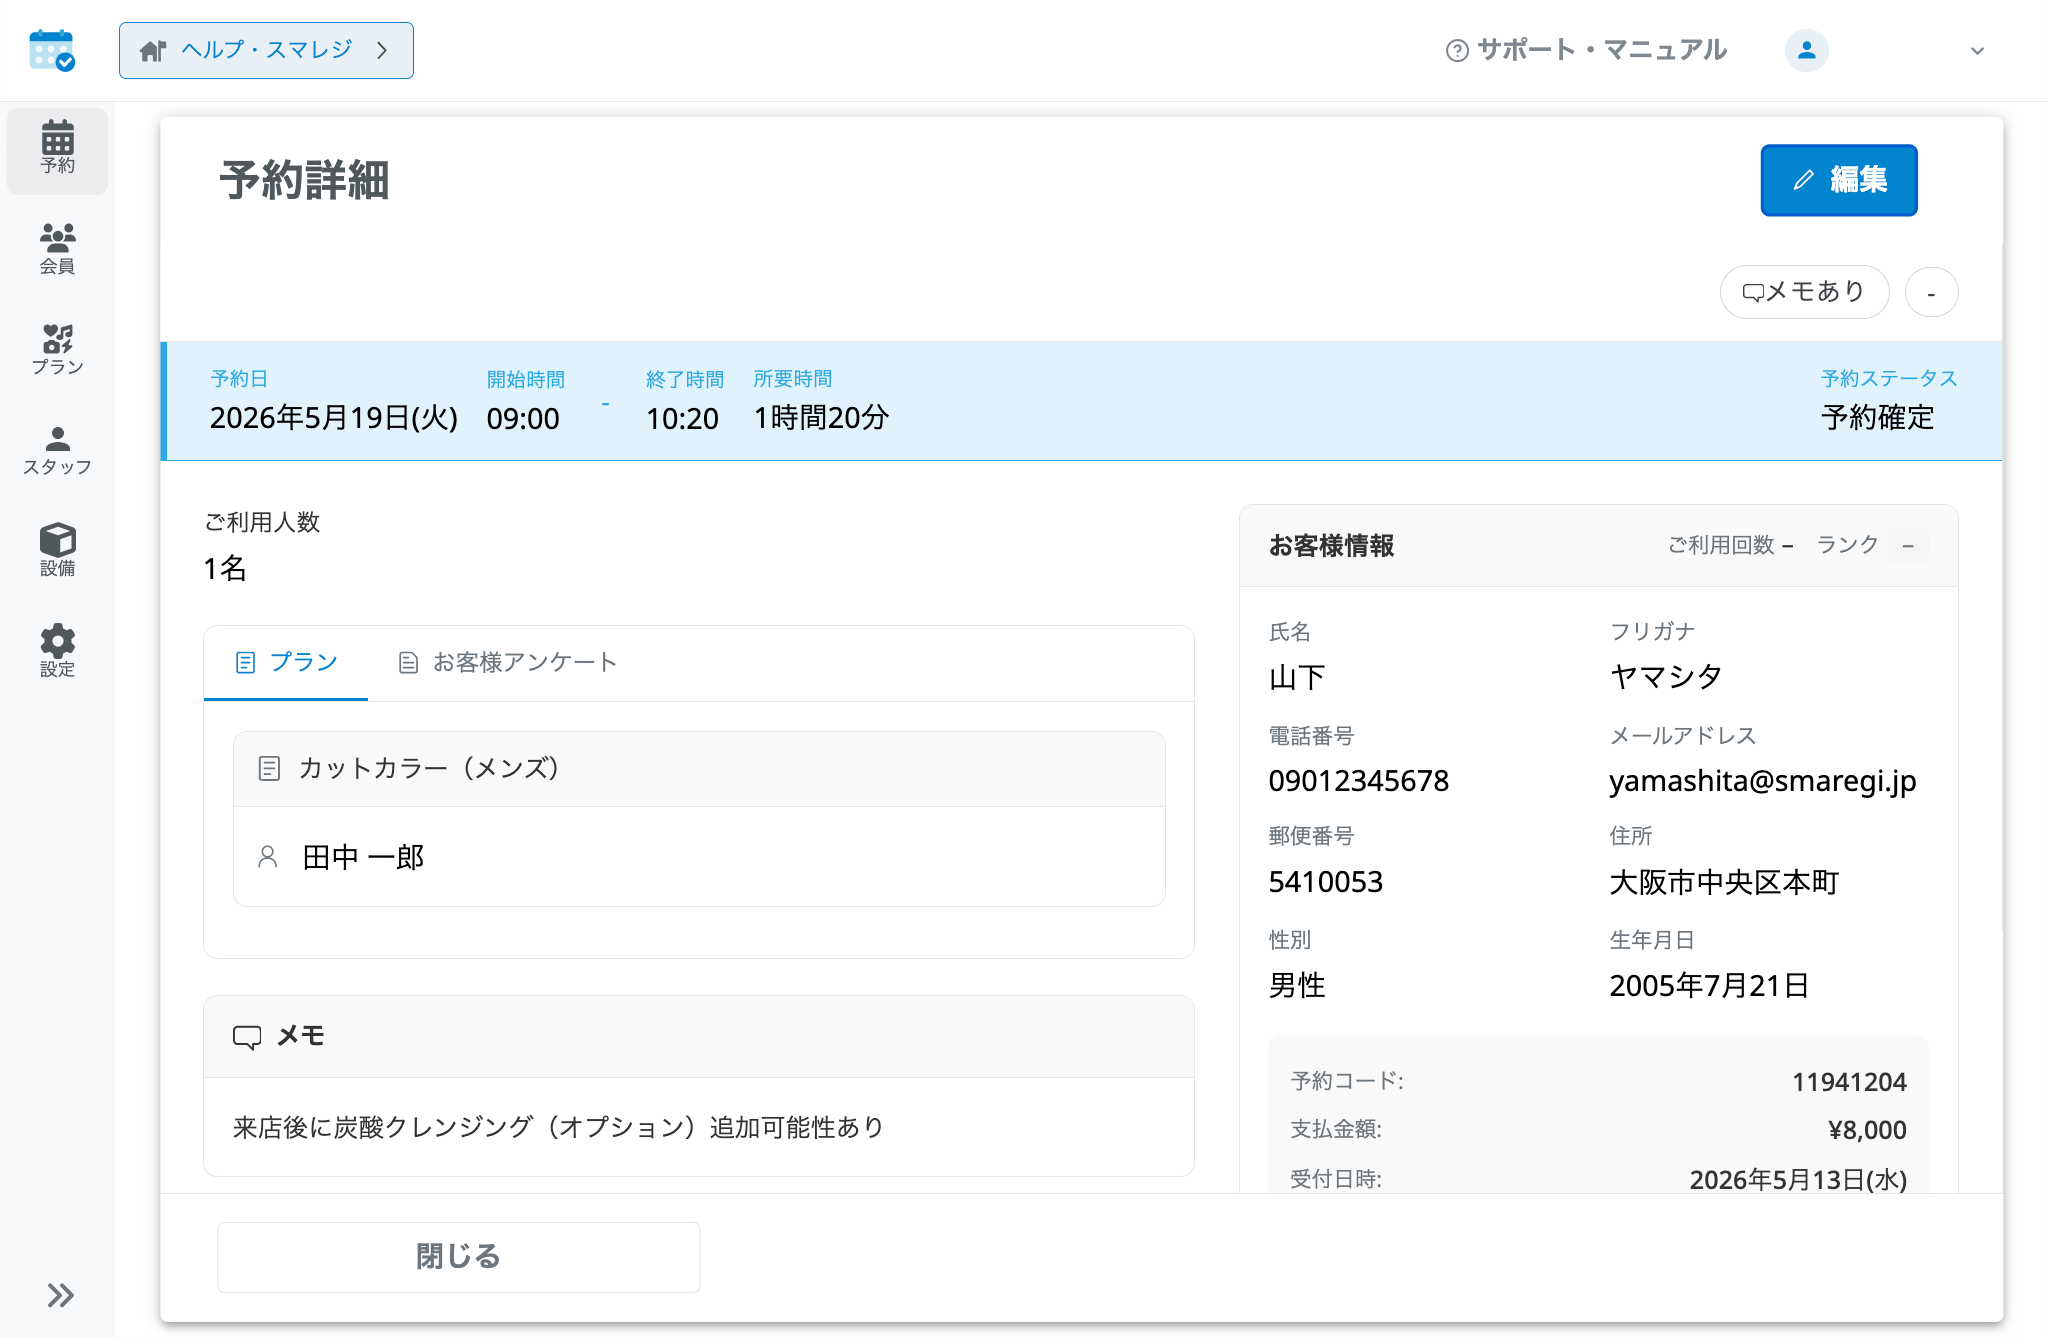Open the account dropdown chevron

1977,51
